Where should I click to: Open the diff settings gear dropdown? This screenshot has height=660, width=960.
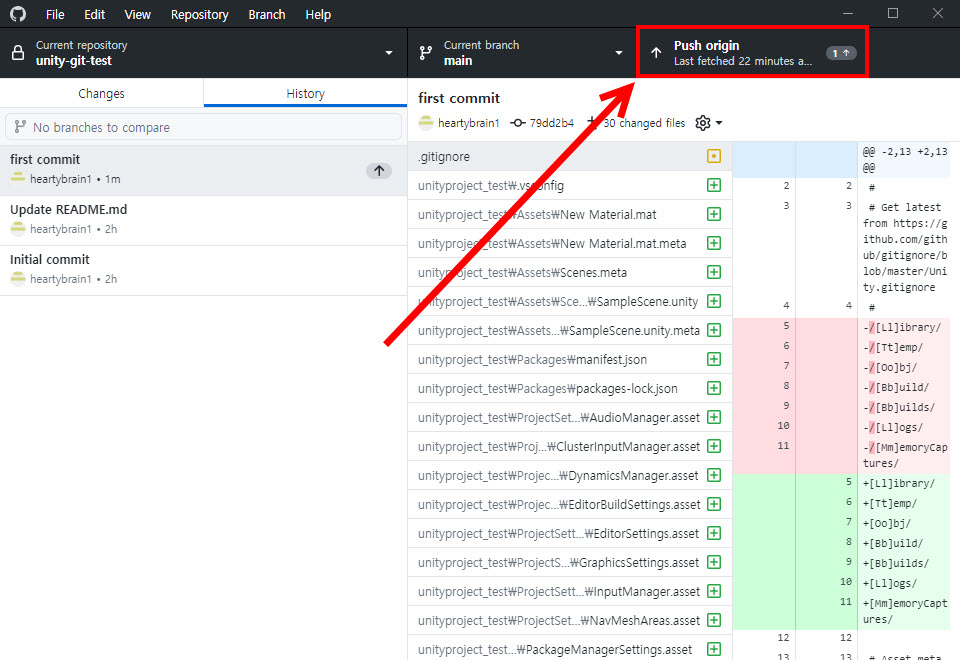point(709,123)
